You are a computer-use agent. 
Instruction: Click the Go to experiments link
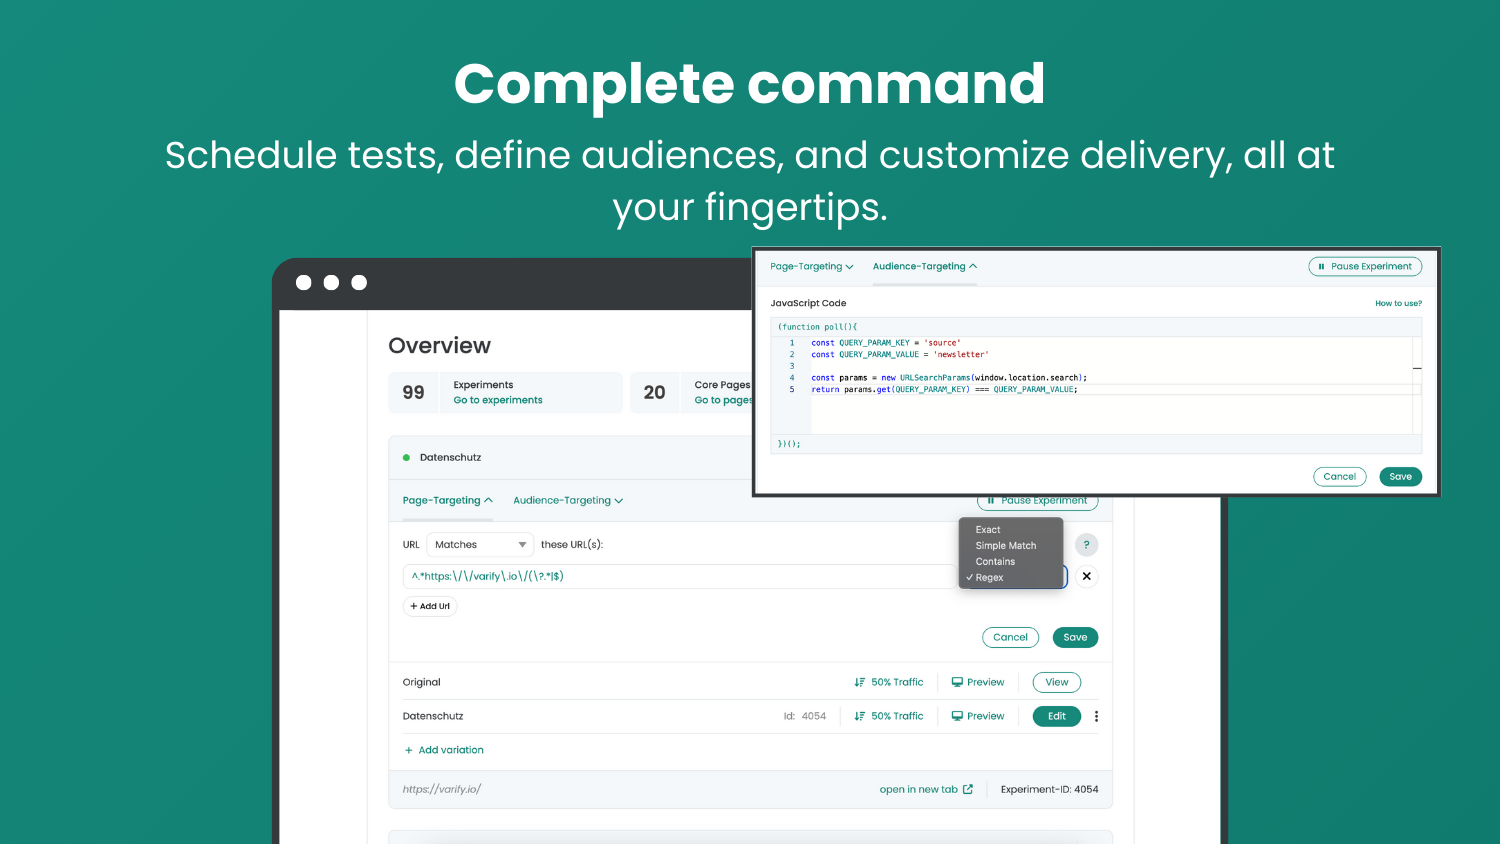point(497,400)
